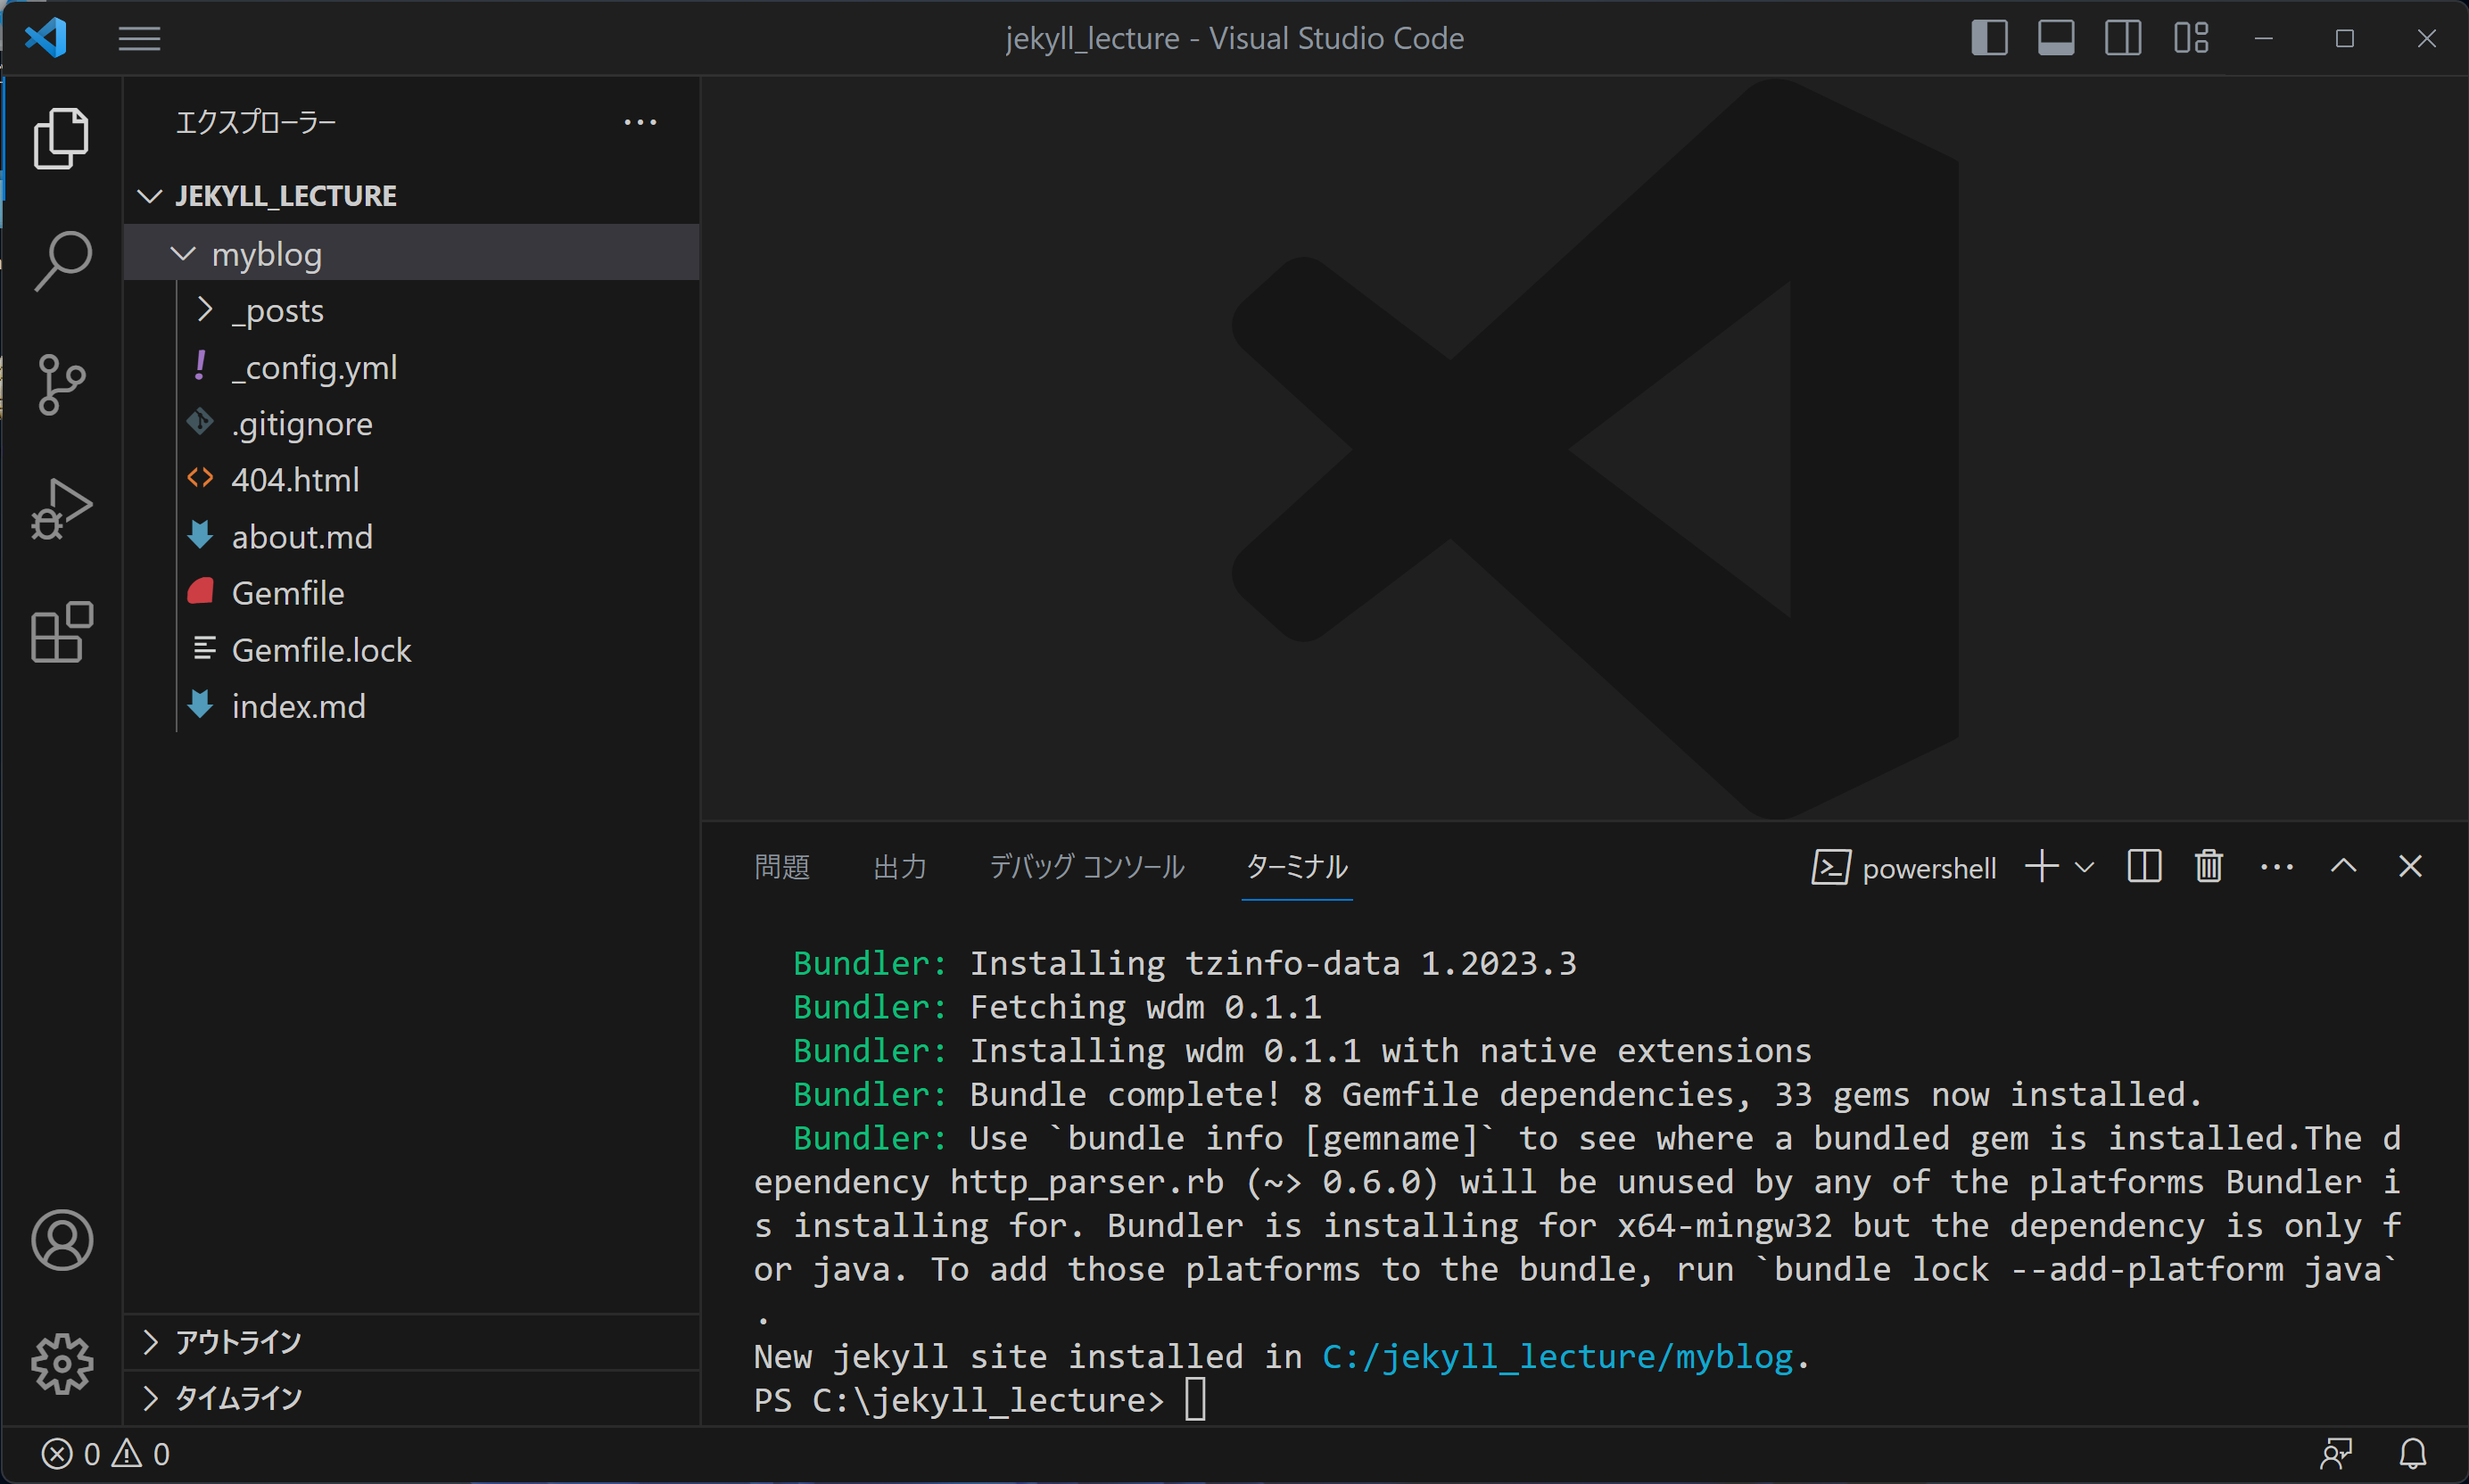Switch to the デバッグ コンソール tab

click(1087, 867)
